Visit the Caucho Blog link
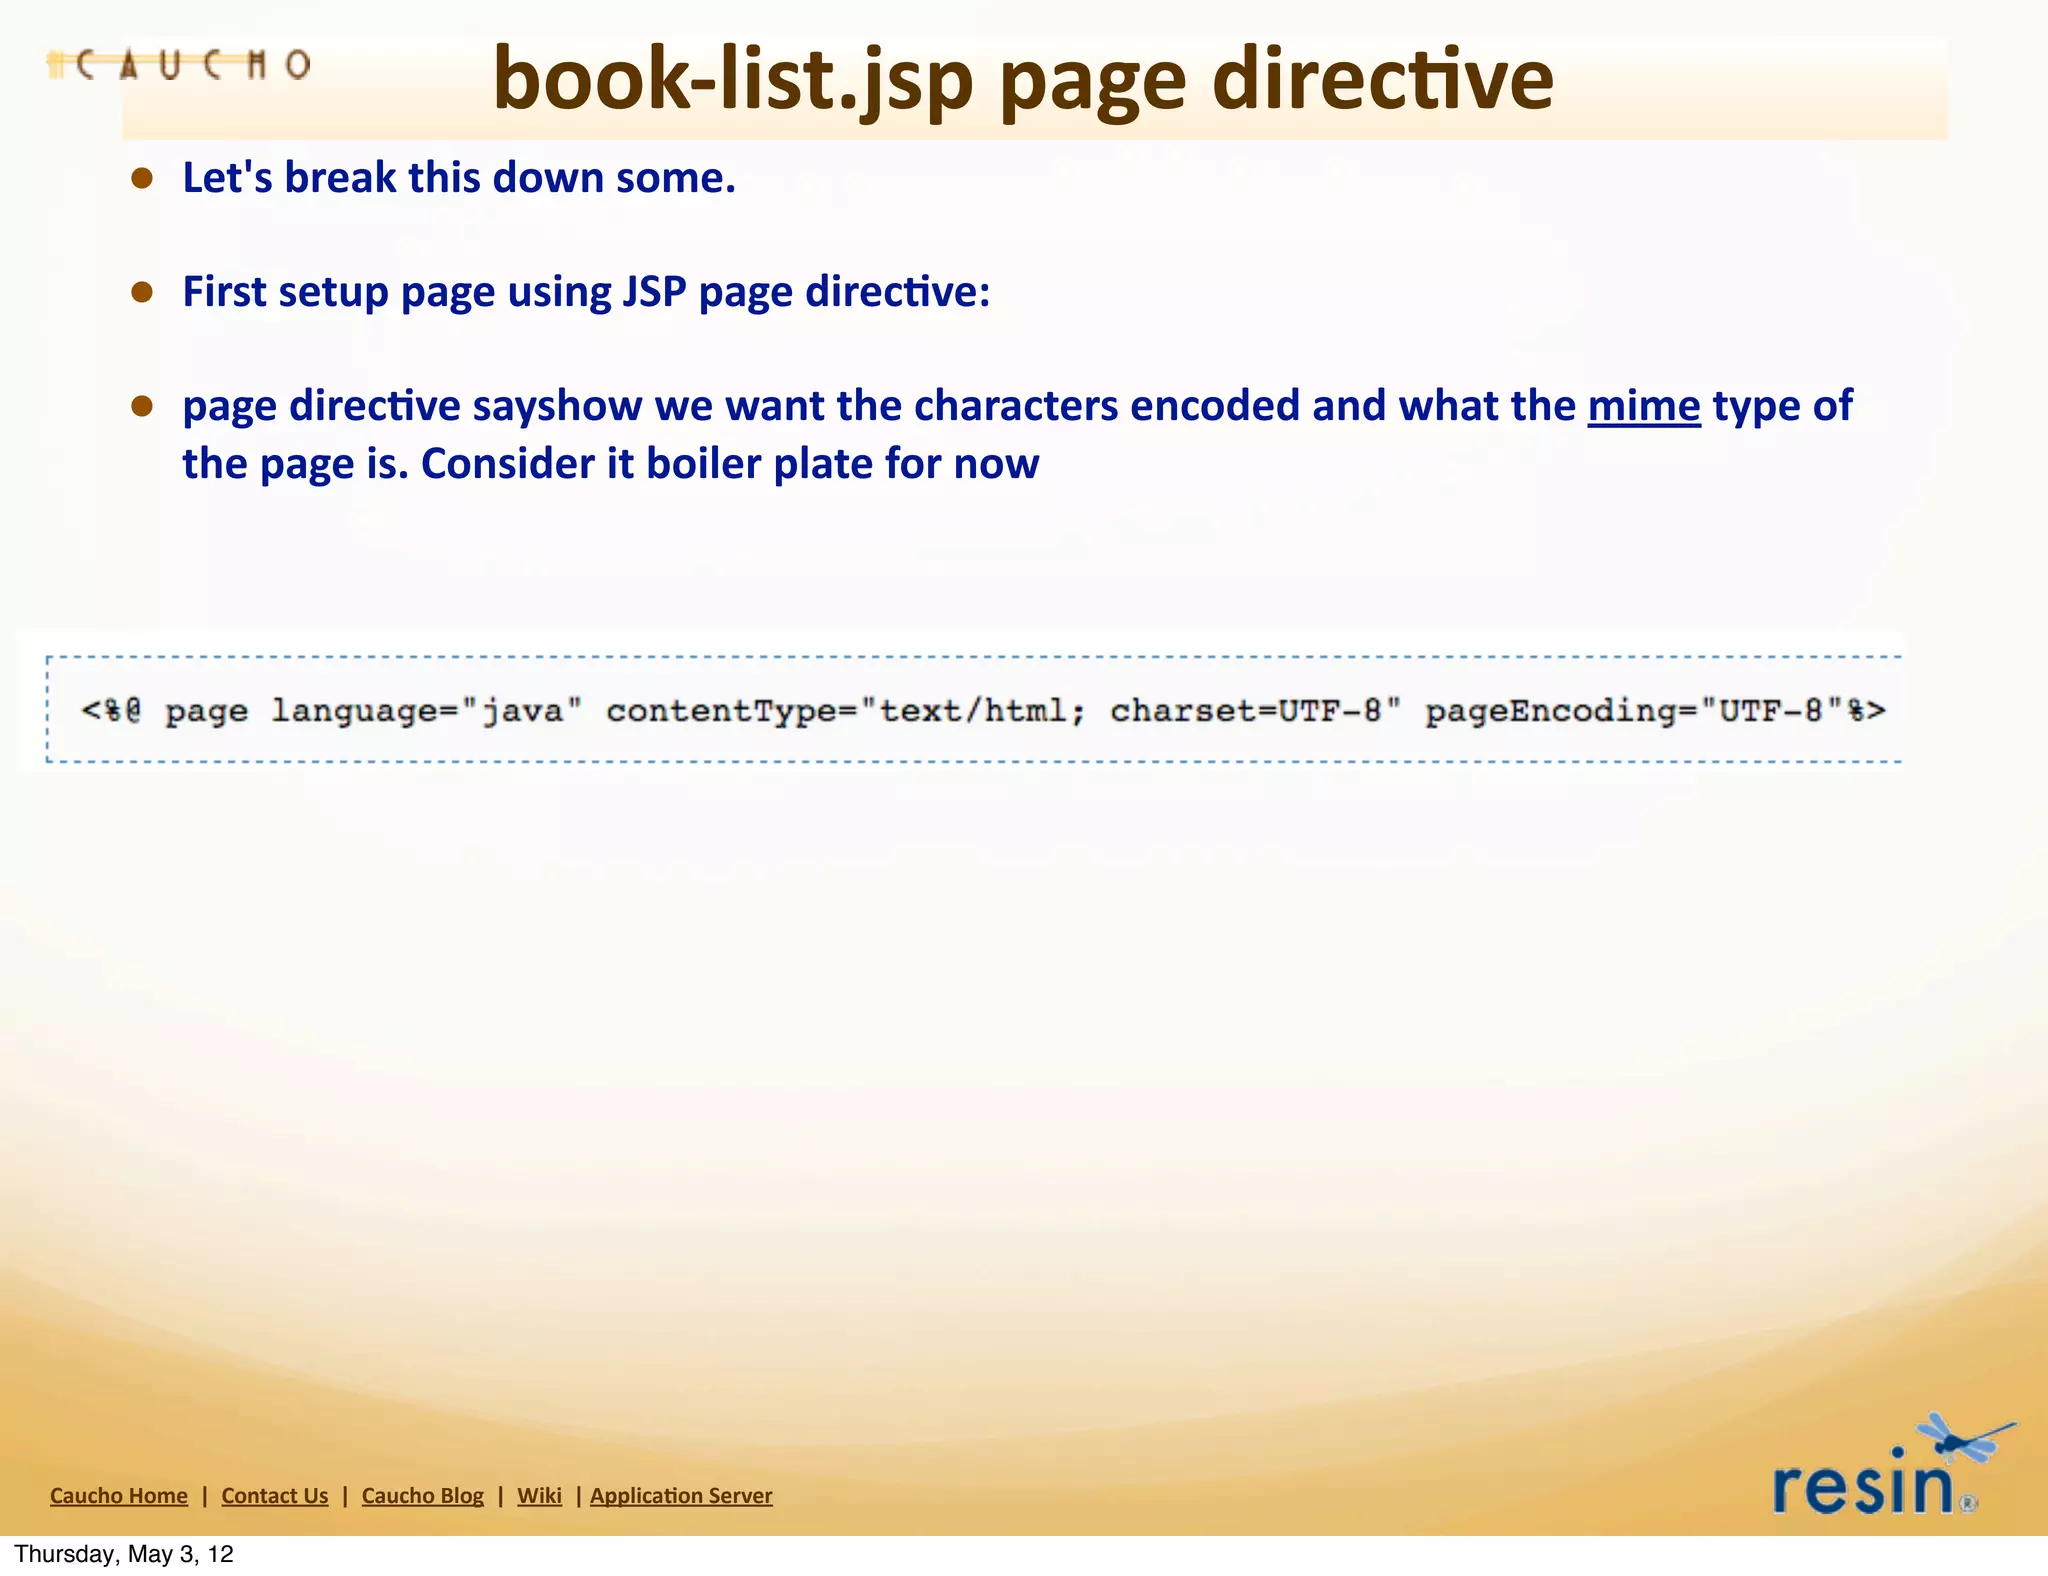Viewport: 2048px width, 1576px height. click(x=422, y=1496)
